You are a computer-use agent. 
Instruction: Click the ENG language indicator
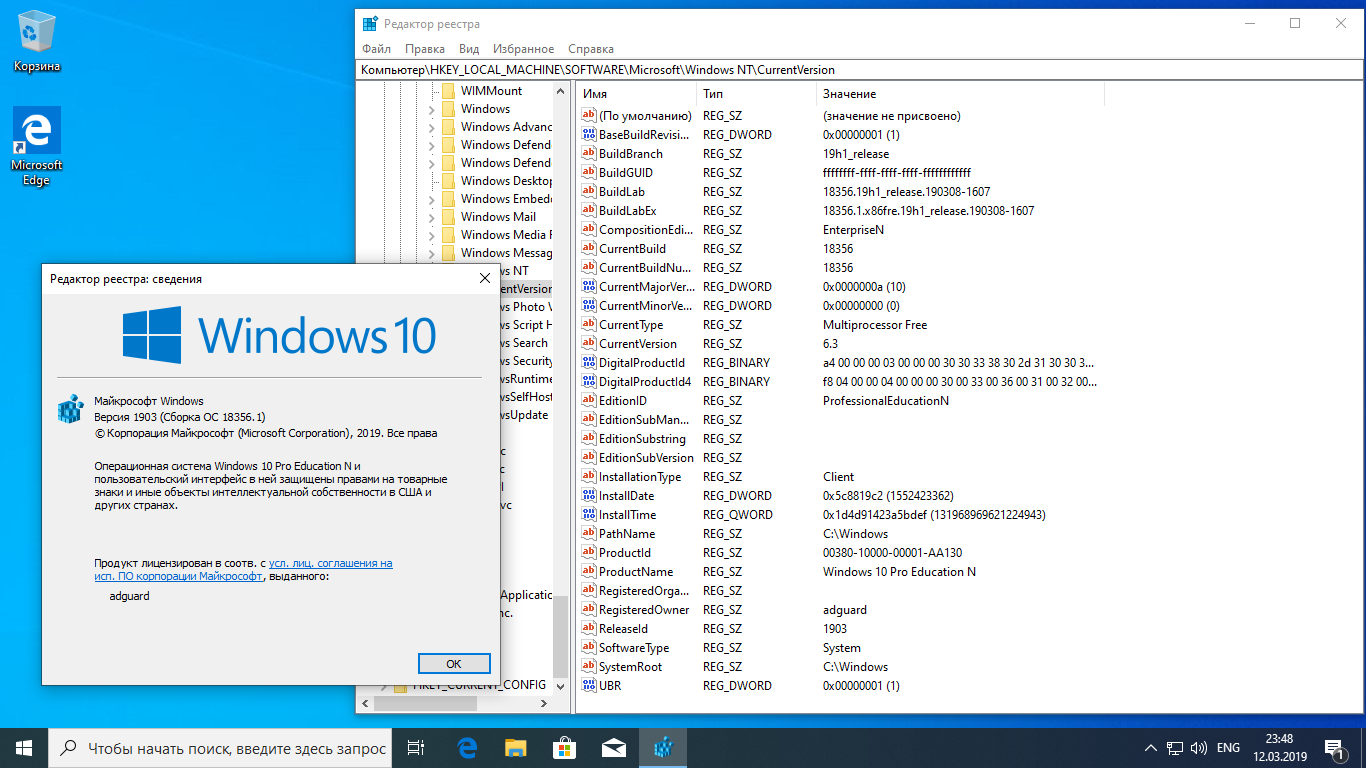tap(1228, 748)
